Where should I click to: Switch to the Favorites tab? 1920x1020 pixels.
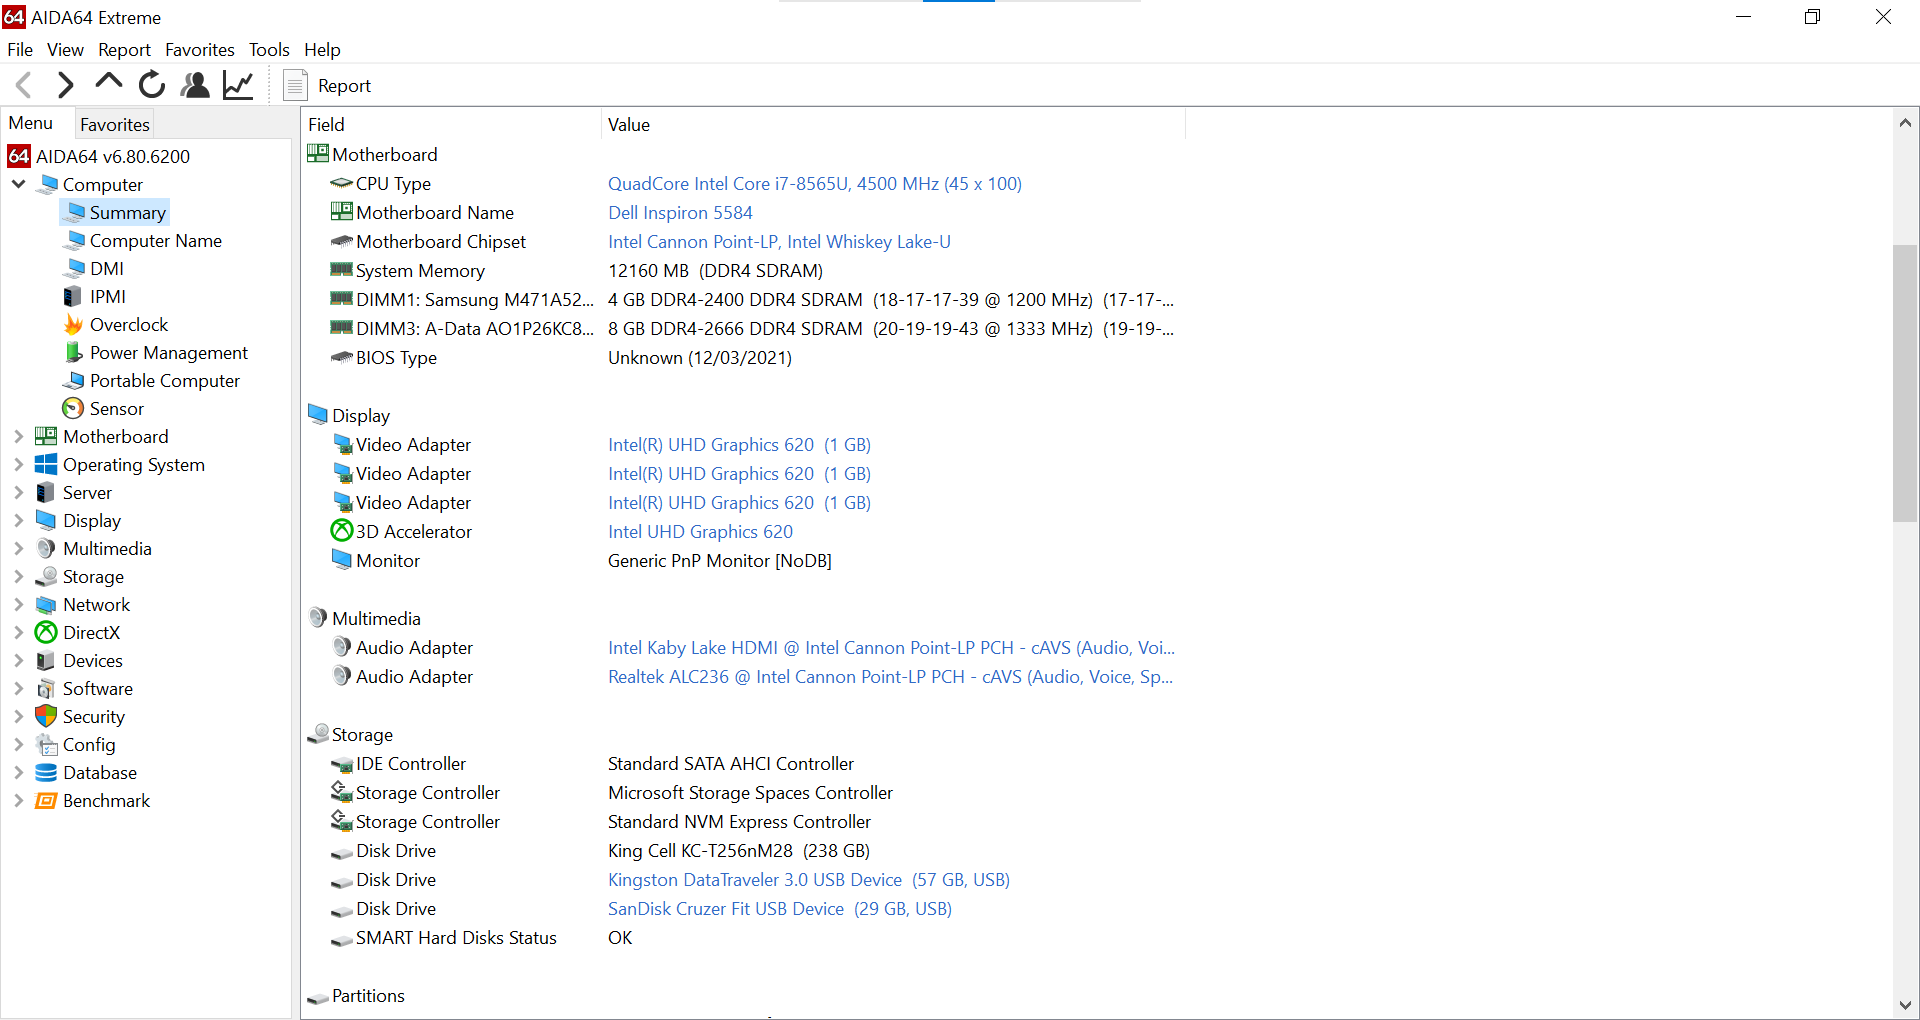pos(115,125)
